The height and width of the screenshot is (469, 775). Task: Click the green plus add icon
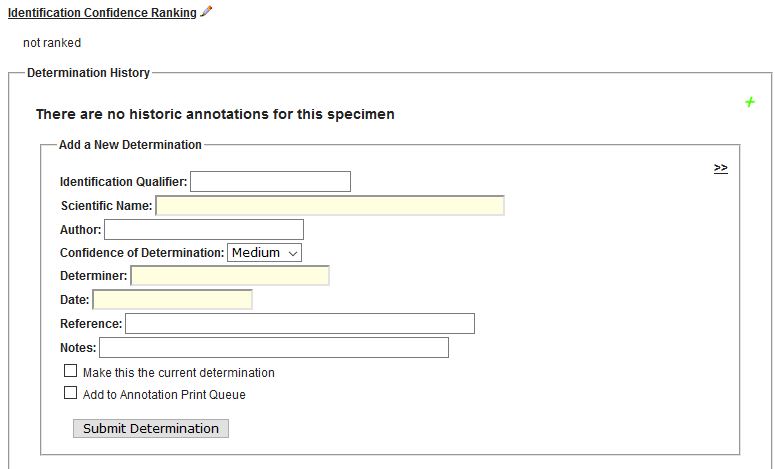click(750, 102)
